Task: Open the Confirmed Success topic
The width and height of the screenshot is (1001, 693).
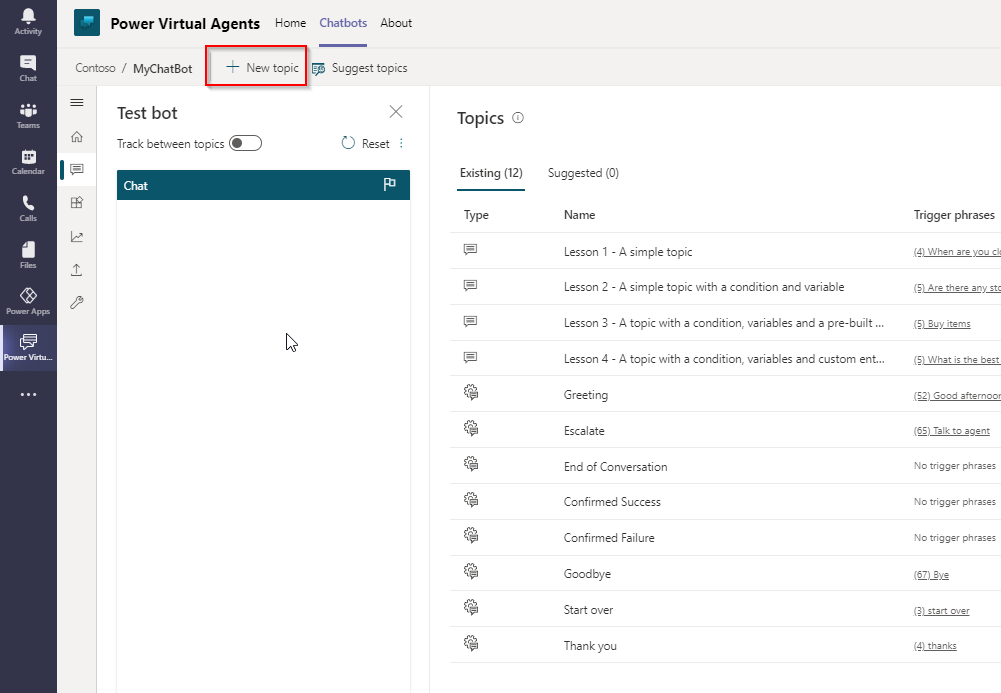Action: click(x=612, y=502)
